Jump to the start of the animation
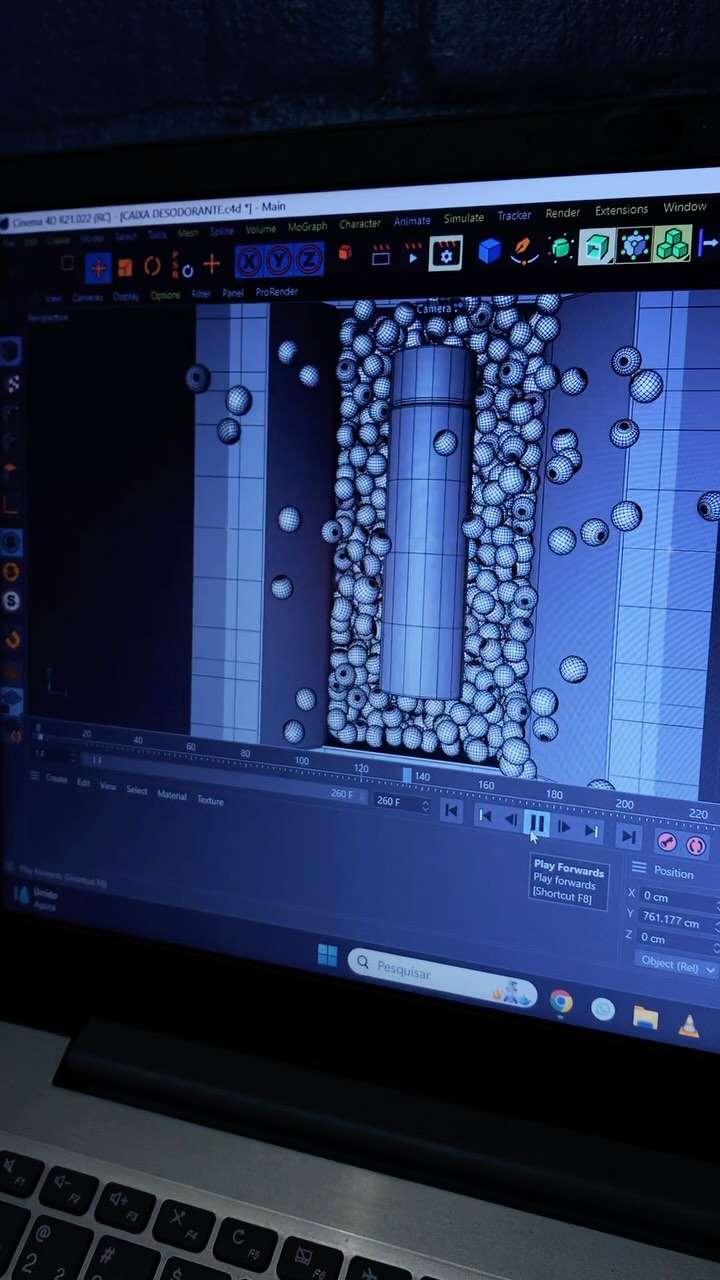The width and height of the screenshot is (720, 1280). point(452,811)
